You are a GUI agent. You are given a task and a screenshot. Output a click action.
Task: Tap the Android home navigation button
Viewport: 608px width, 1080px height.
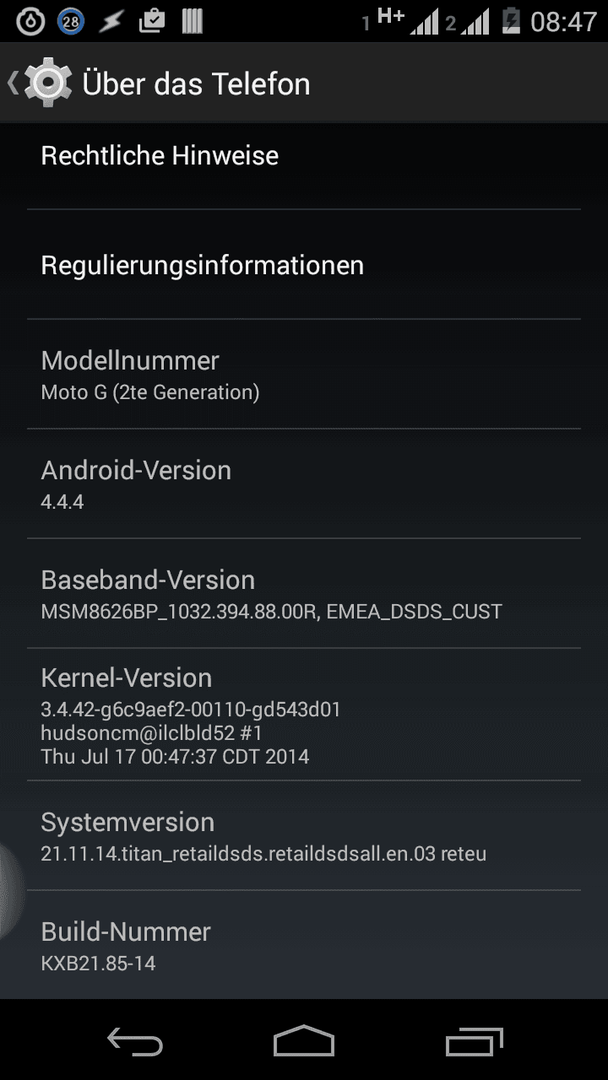point(304,1041)
